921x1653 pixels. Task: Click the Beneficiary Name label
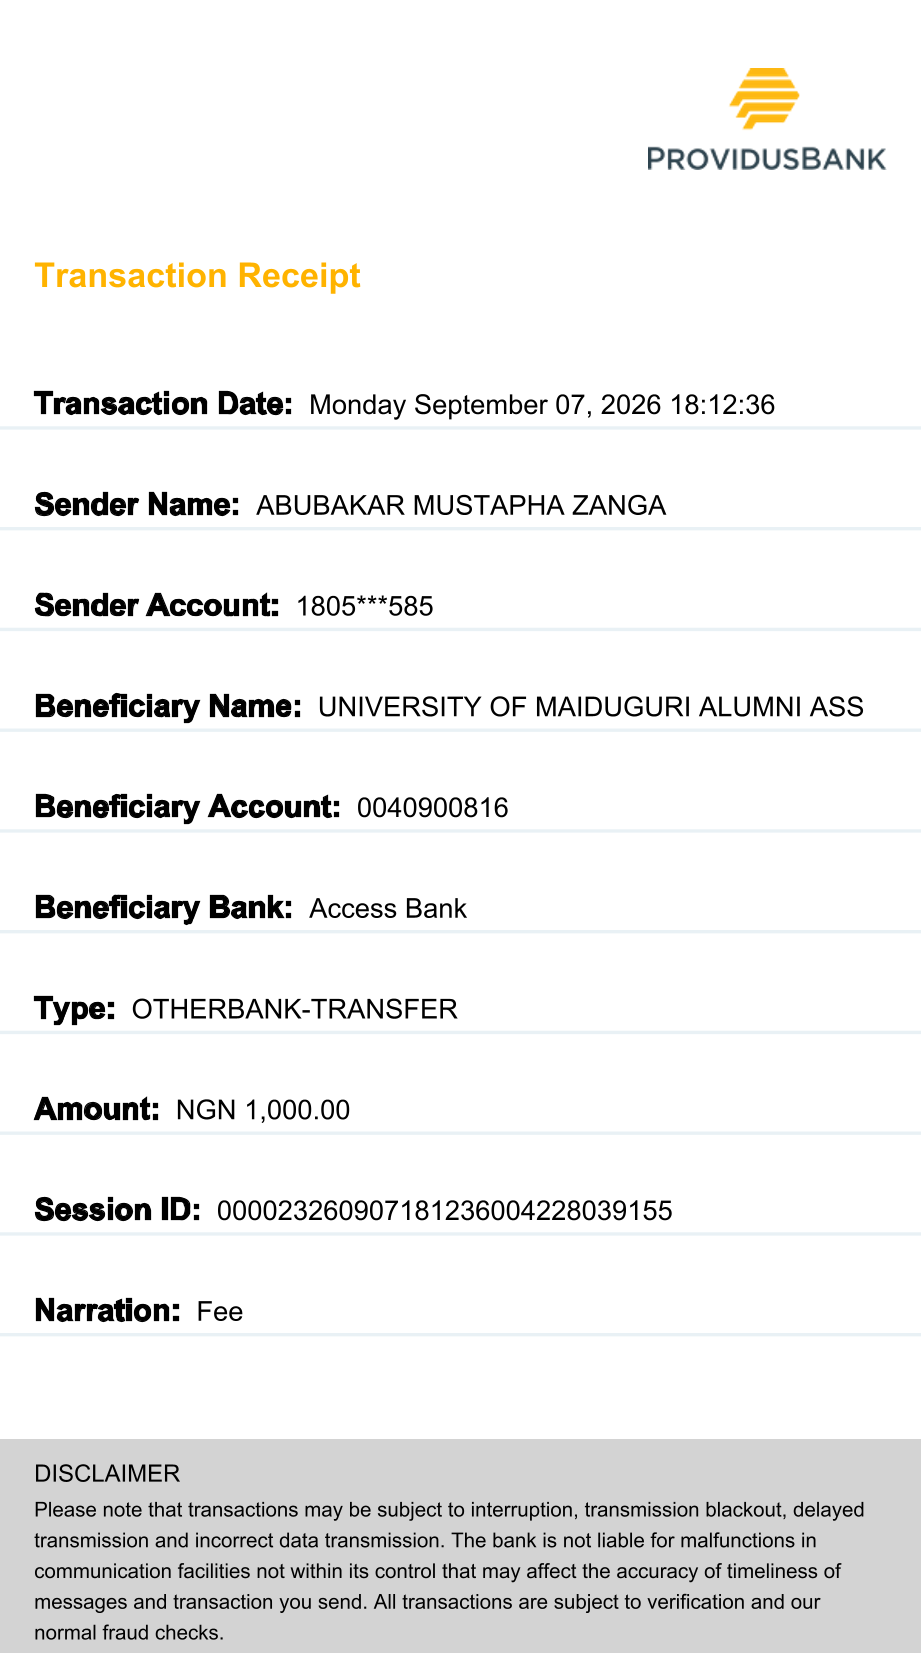[168, 707]
